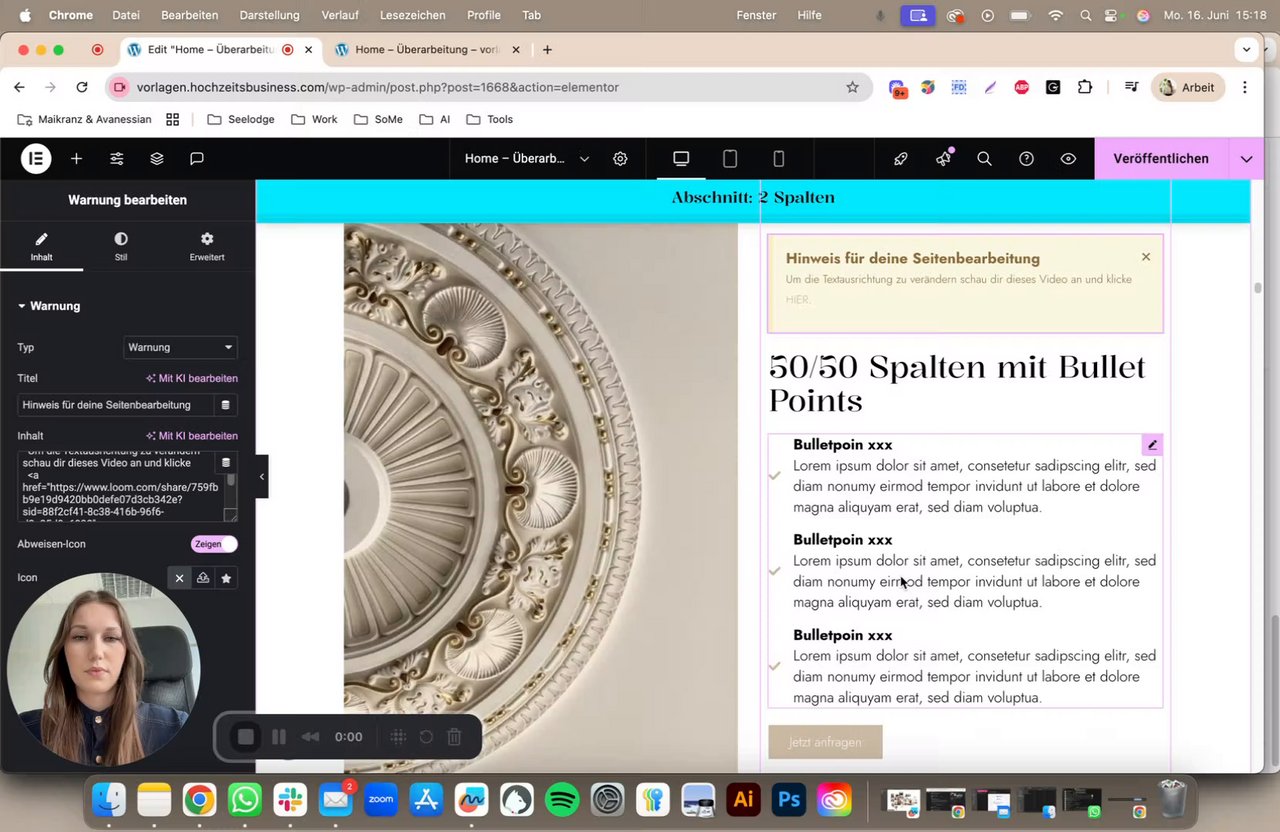
Task: Remove the icon with X option
Action: (179, 578)
